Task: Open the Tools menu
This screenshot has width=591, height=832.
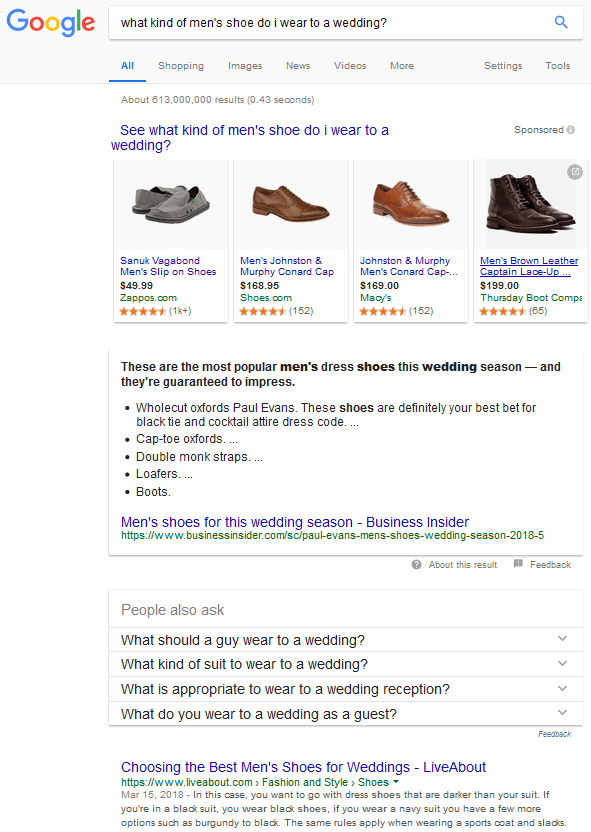Action: (x=558, y=66)
